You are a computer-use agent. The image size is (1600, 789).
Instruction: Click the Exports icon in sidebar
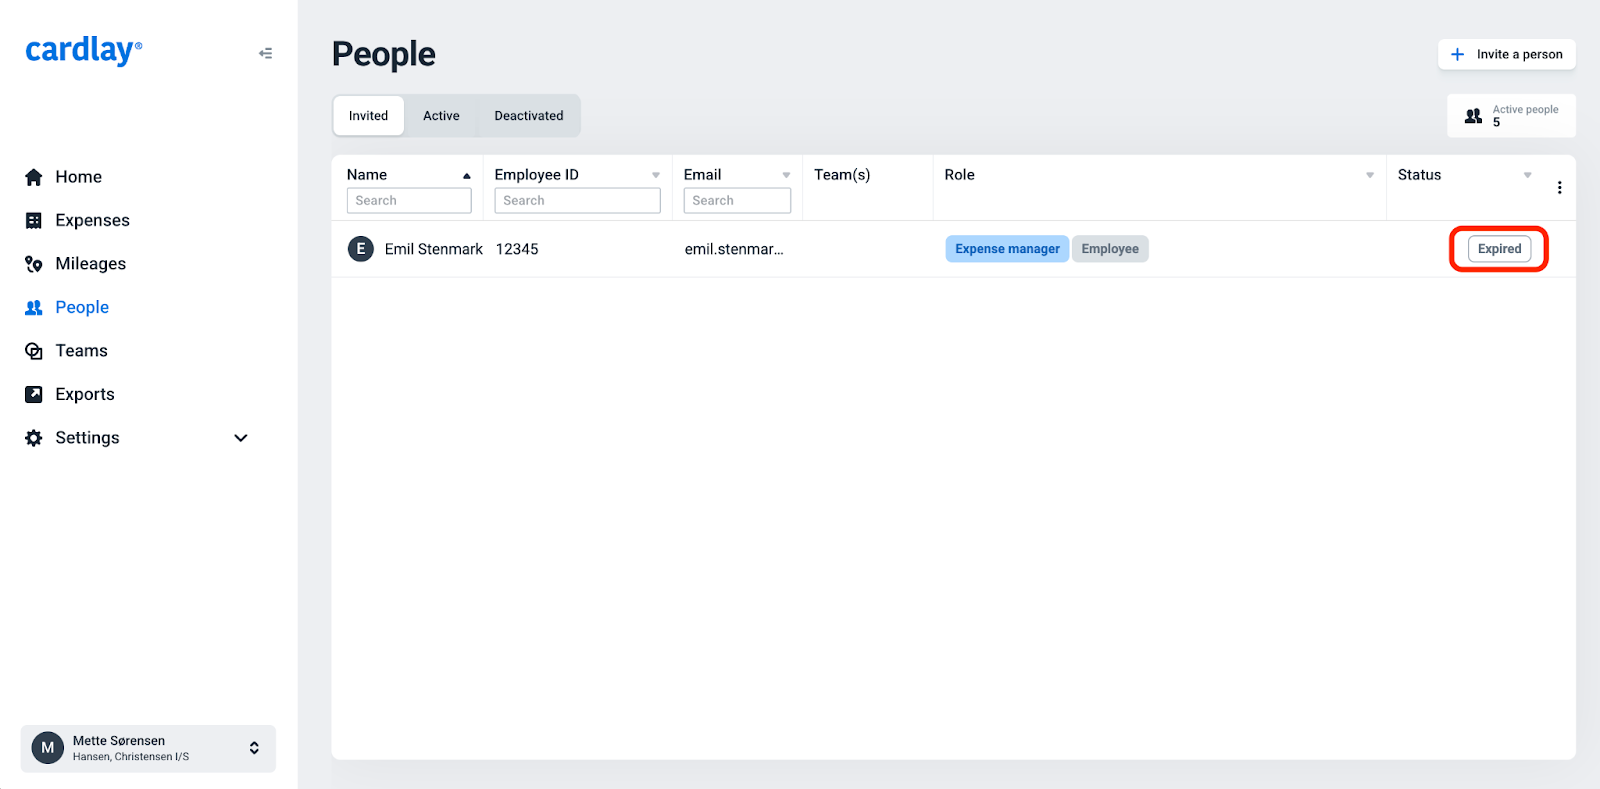(34, 394)
